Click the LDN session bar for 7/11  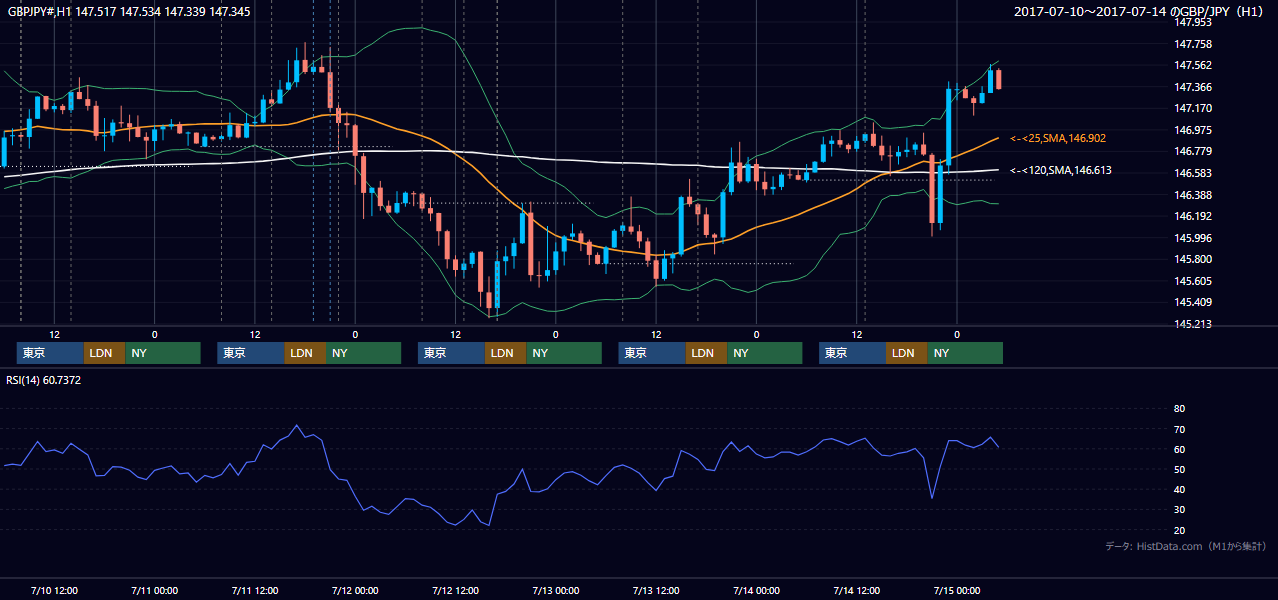tap(304, 353)
